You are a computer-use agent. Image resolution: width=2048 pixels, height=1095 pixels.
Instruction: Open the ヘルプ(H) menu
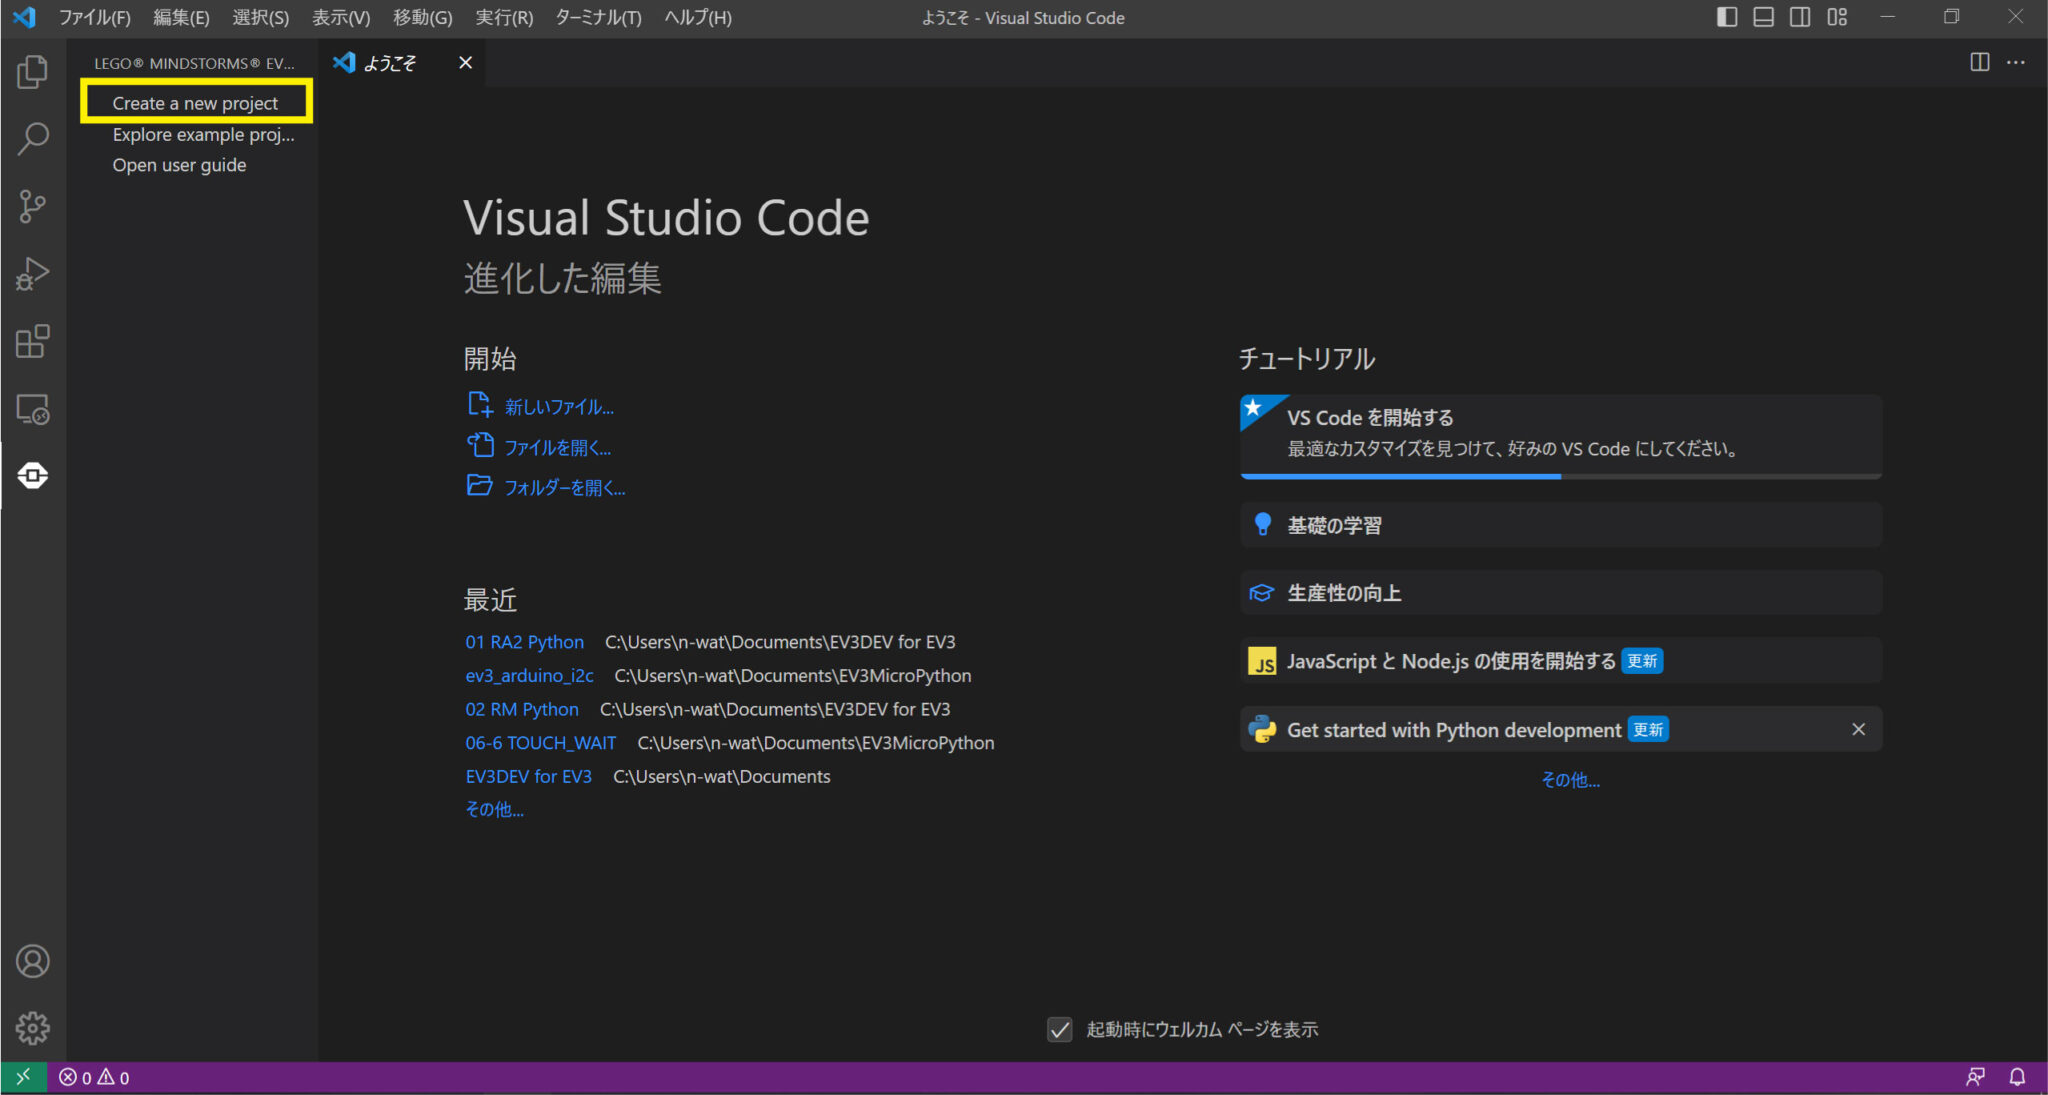(x=698, y=17)
